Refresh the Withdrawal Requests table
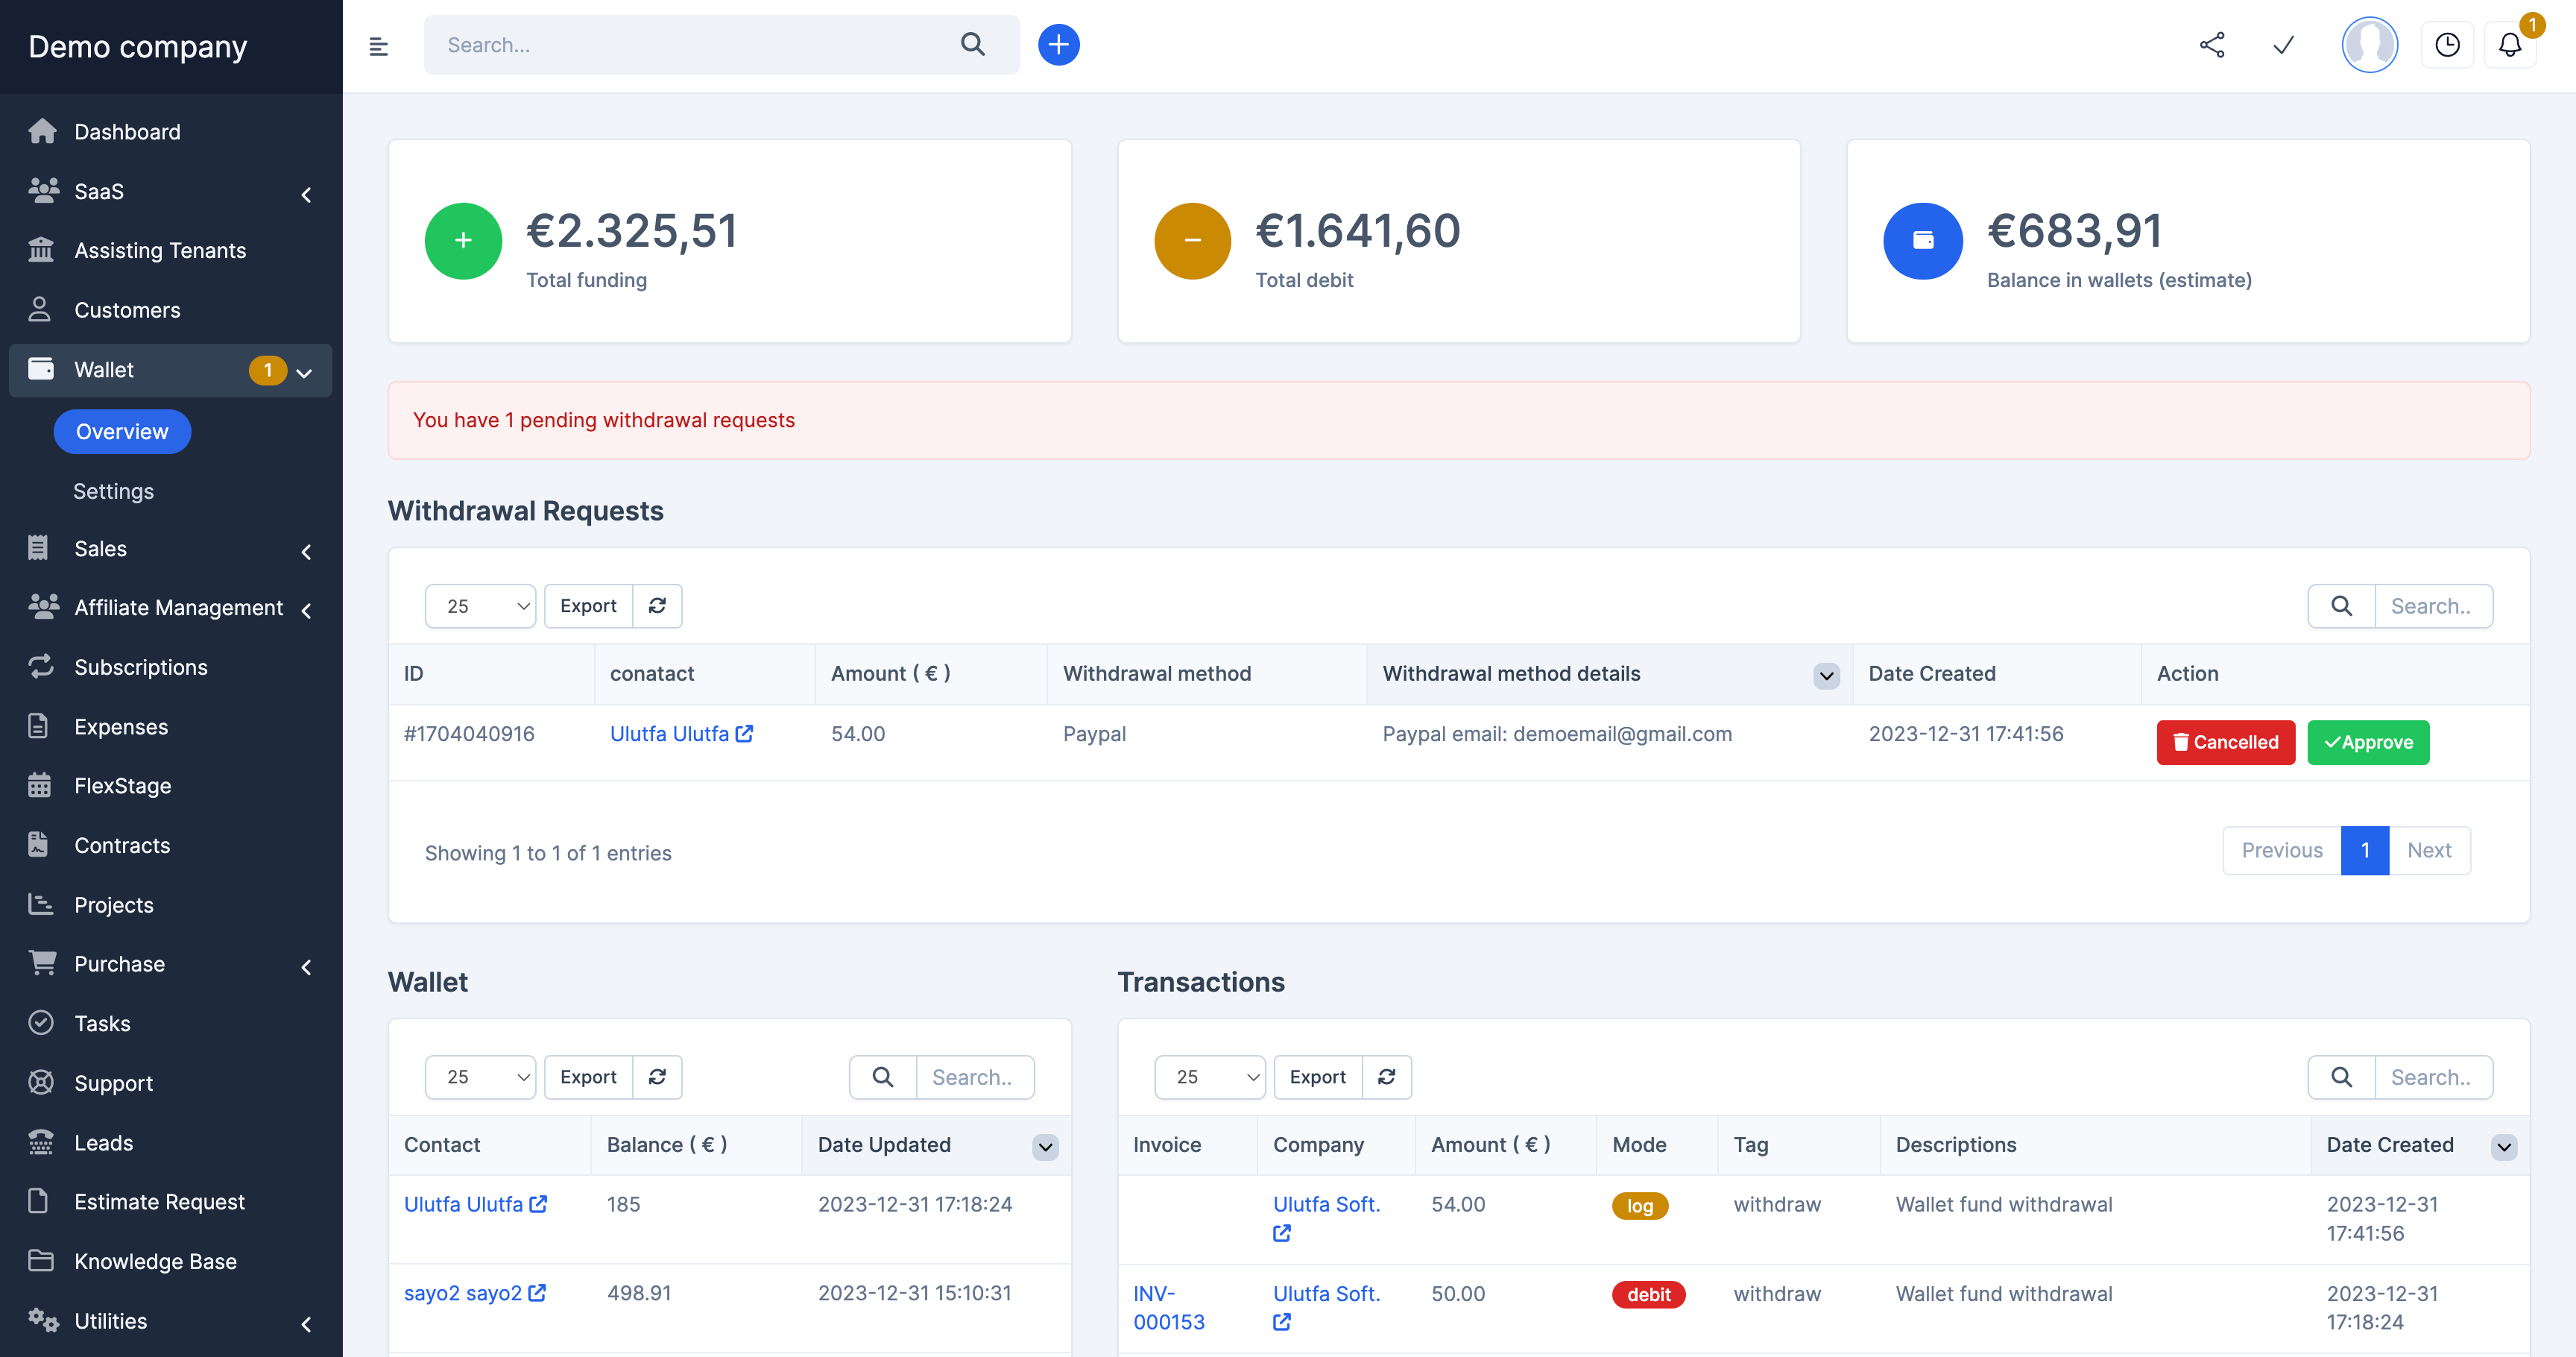 657,606
